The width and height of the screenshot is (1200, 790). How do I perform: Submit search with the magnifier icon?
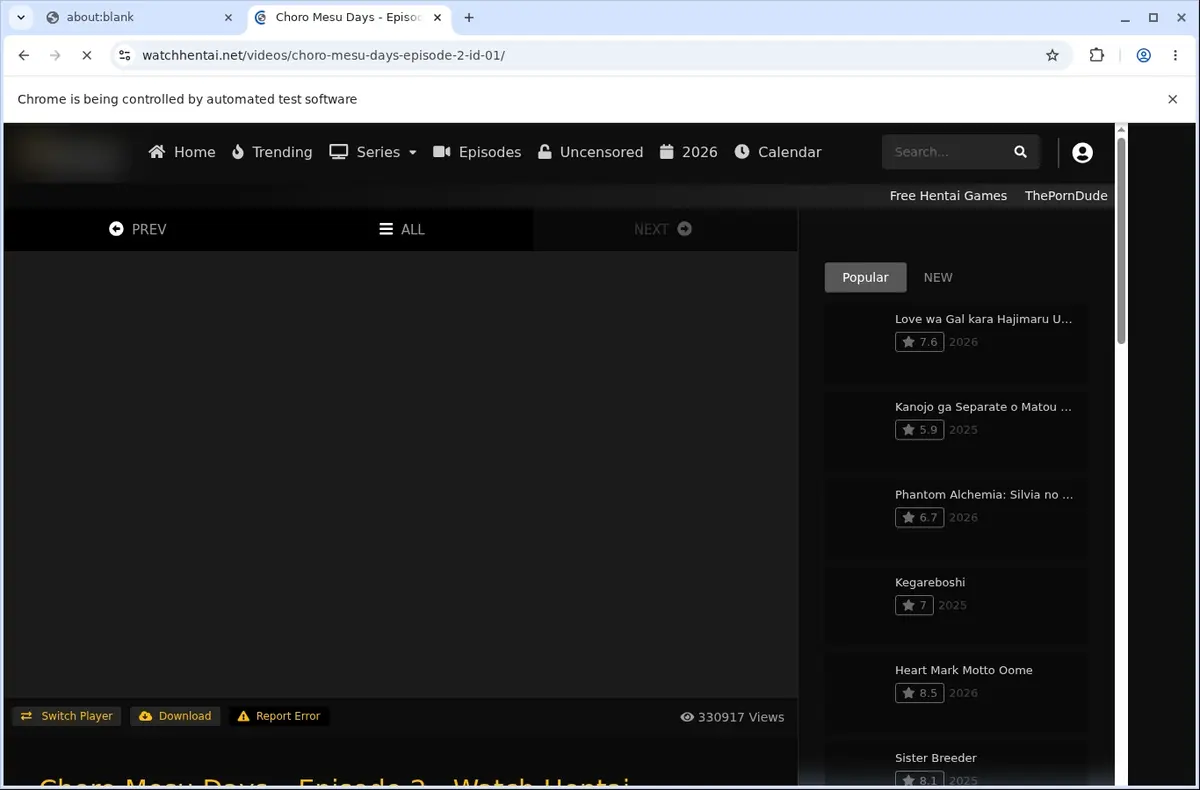coord(1020,152)
